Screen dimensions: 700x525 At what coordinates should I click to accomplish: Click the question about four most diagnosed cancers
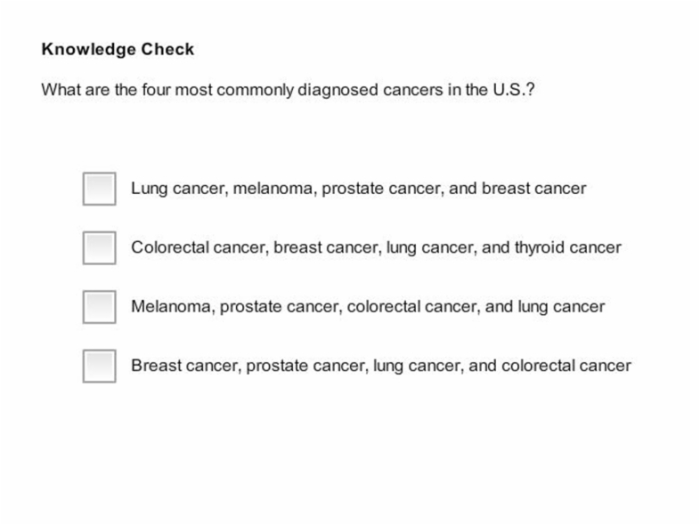tap(288, 90)
